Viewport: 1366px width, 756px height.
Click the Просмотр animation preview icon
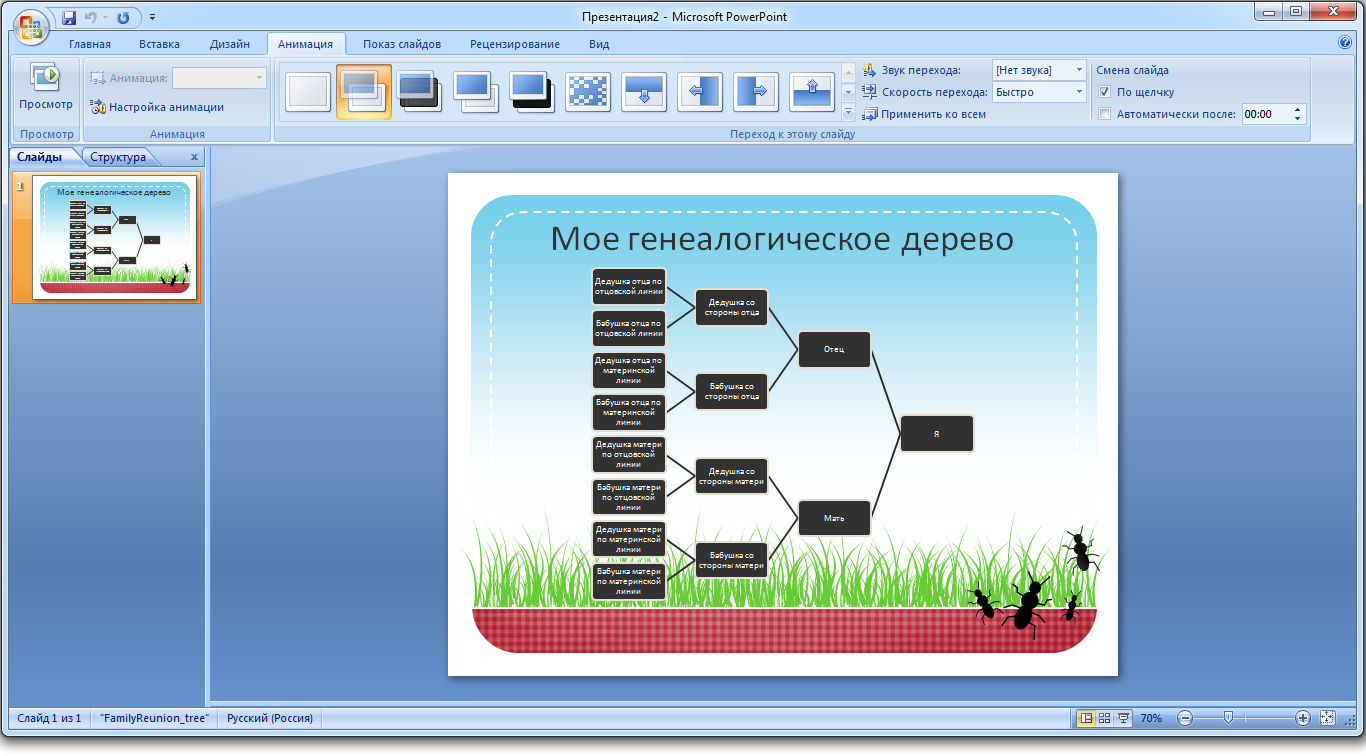pos(45,79)
